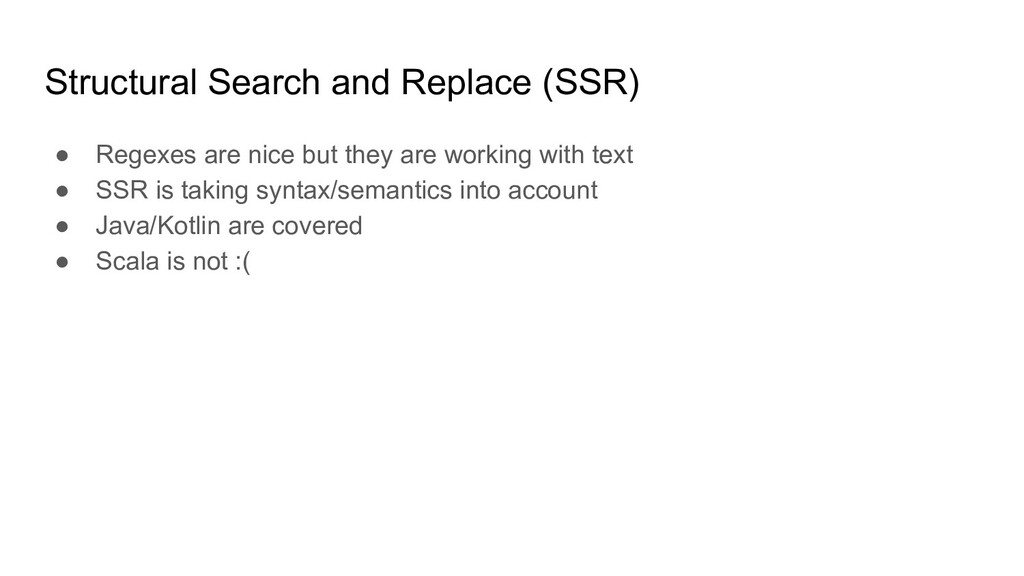The image size is (1024, 576).
Task: Select the bullet marker before Regexes line
Action: pyautogui.click(x=63, y=155)
